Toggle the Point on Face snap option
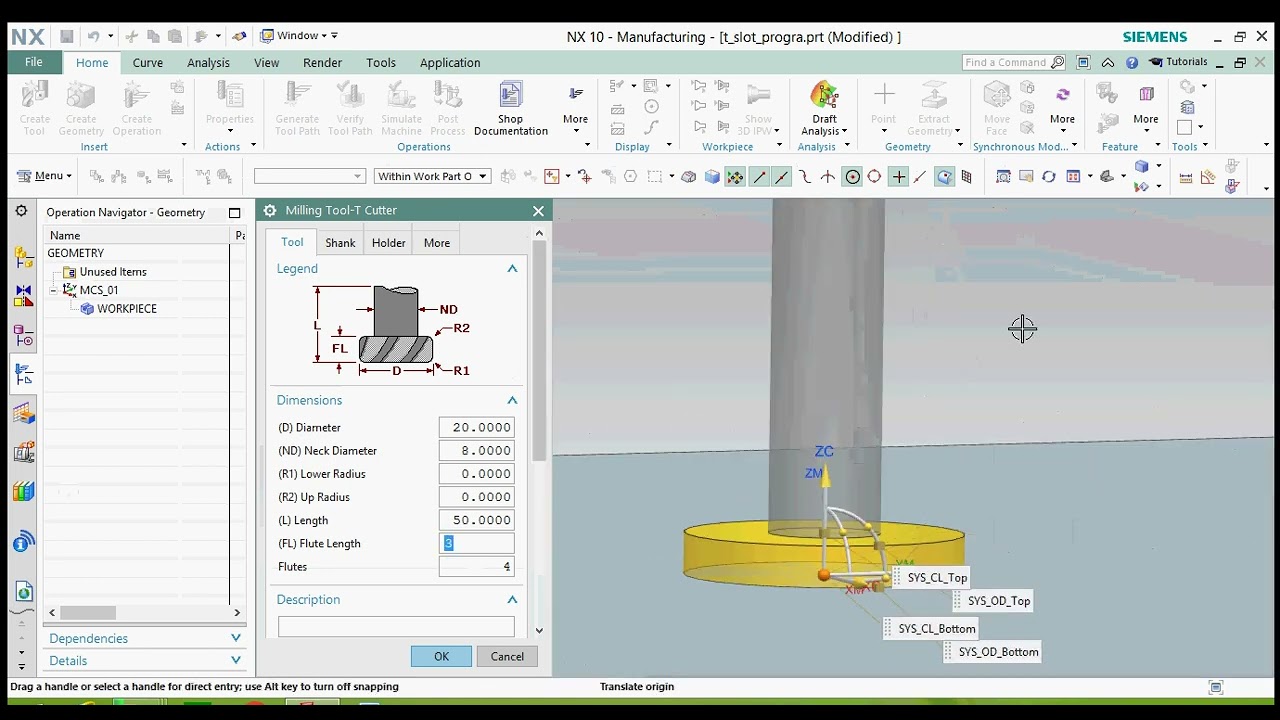This screenshot has height=720, width=1280. pyautogui.click(x=944, y=177)
